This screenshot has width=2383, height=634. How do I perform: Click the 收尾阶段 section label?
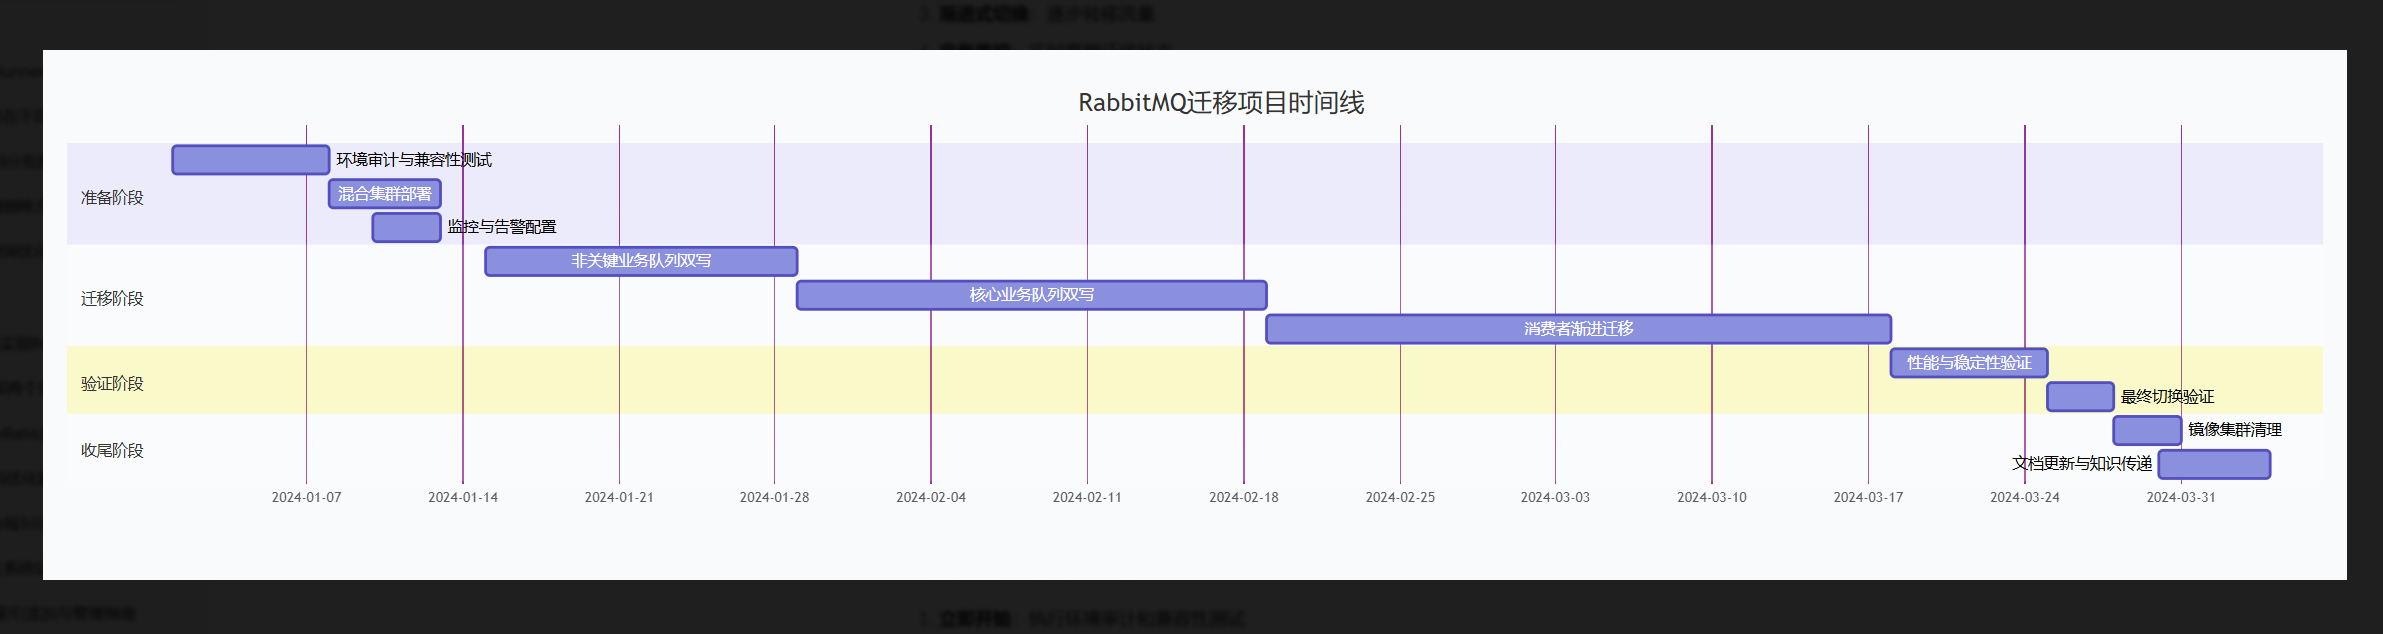pos(112,451)
